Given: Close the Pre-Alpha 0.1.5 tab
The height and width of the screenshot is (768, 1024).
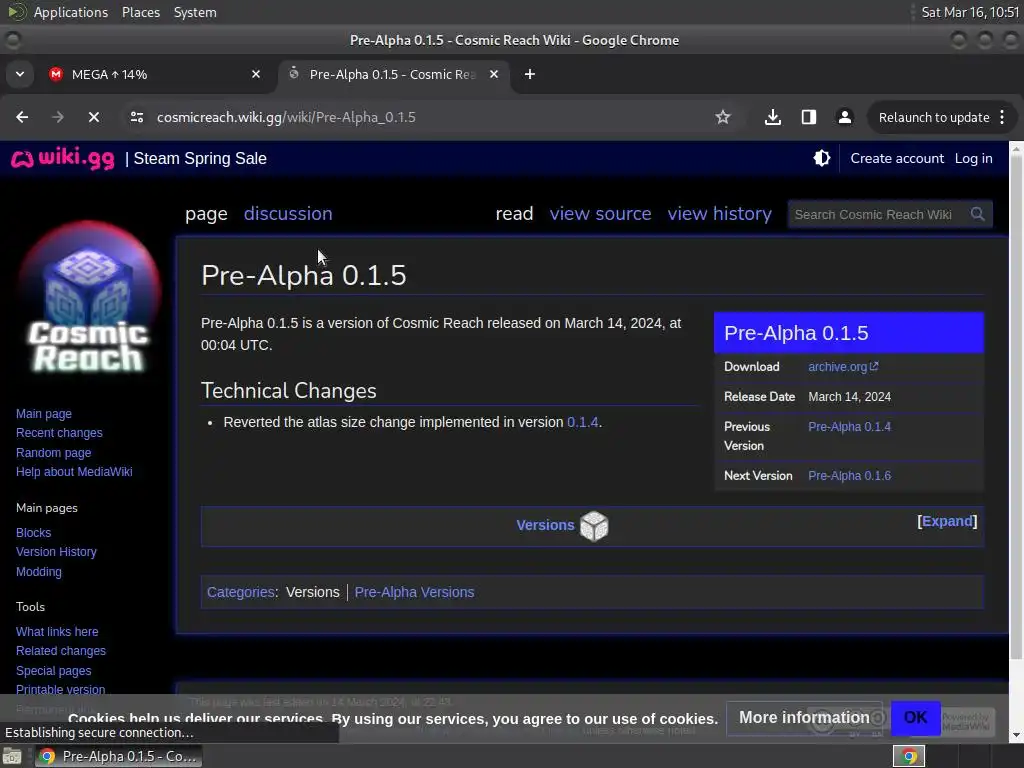Looking at the screenshot, I should tap(494, 74).
